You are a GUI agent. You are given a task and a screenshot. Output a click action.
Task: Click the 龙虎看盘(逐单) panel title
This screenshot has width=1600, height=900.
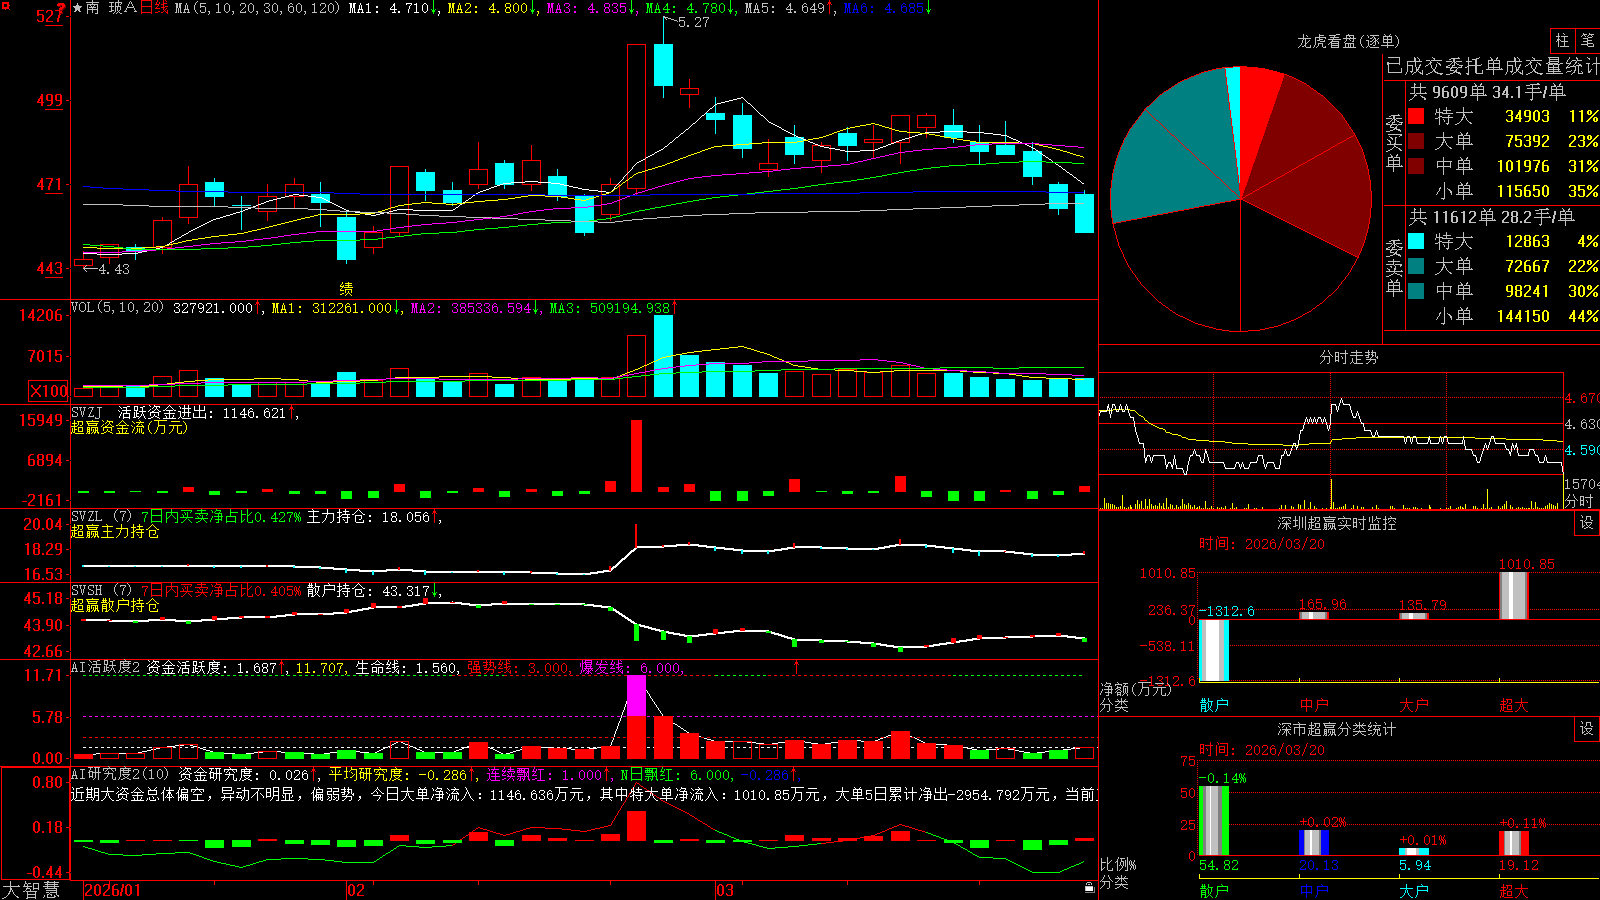(1348, 41)
